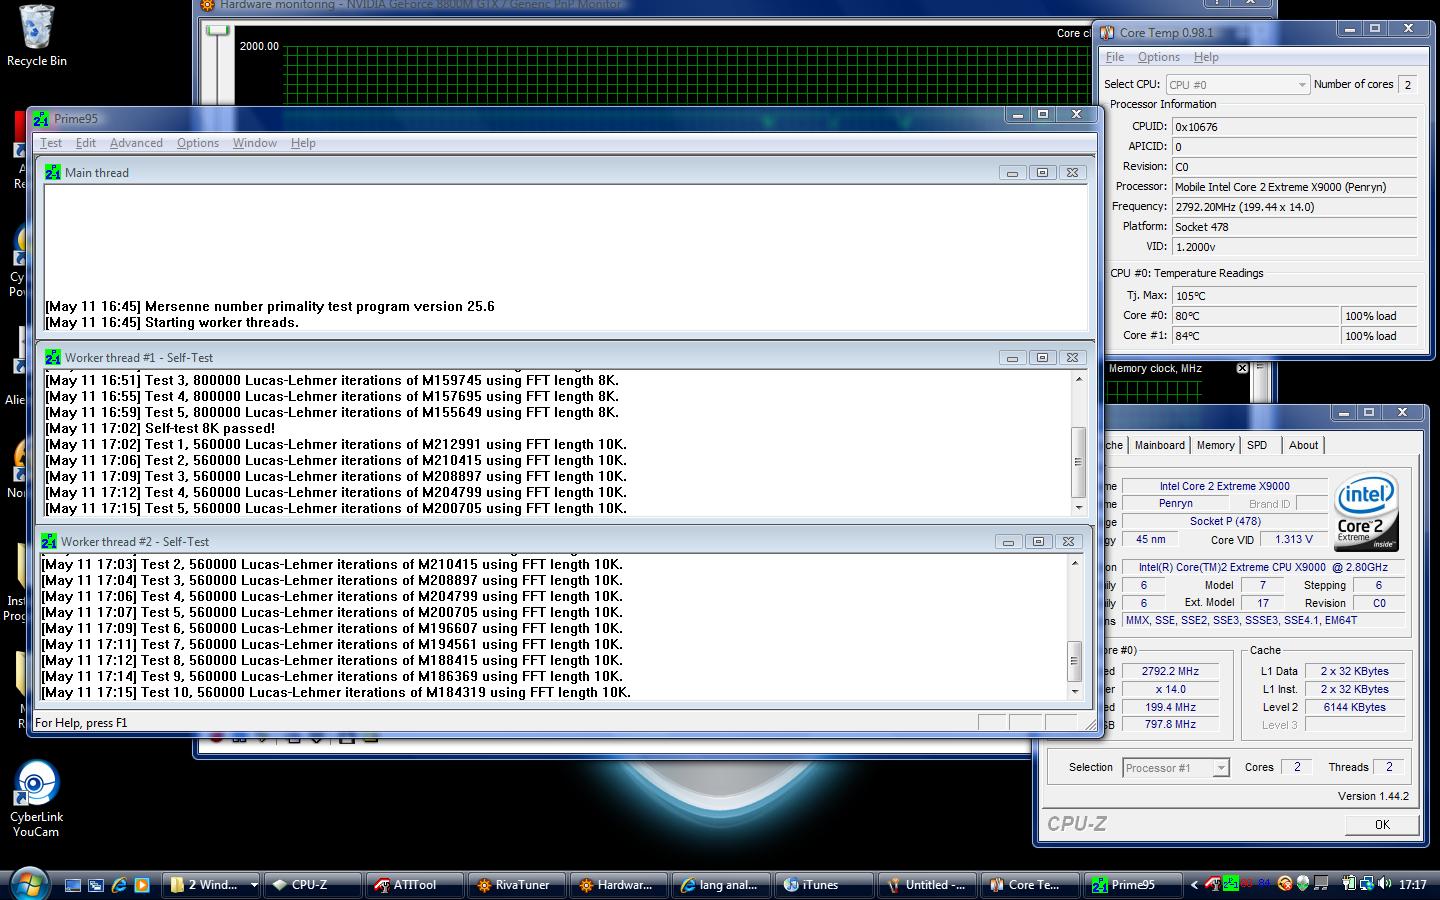Click Core VID value 1.313 V in CPU-Z
This screenshot has height=900, width=1440.
(1294, 539)
